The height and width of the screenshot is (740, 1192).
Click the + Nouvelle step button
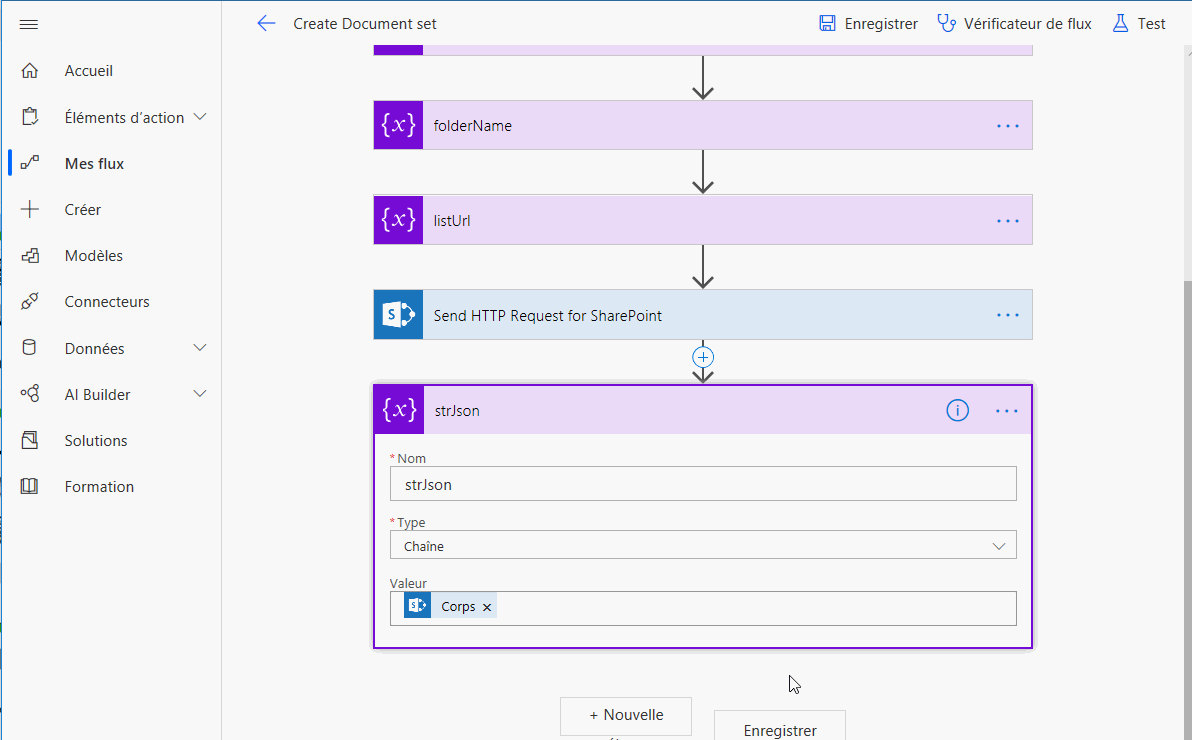pyautogui.click(x=626, y=716)
